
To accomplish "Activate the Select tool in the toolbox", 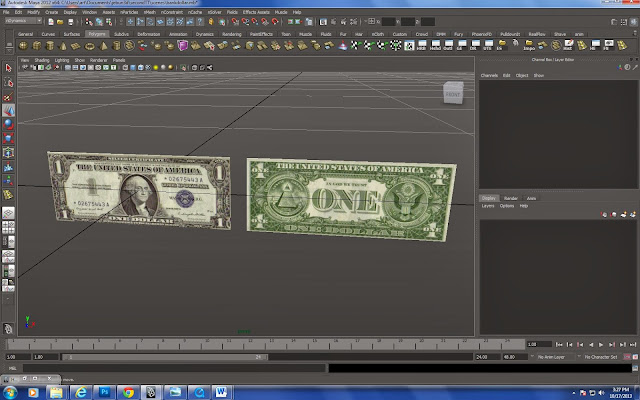I will click(x=8, y=68).
